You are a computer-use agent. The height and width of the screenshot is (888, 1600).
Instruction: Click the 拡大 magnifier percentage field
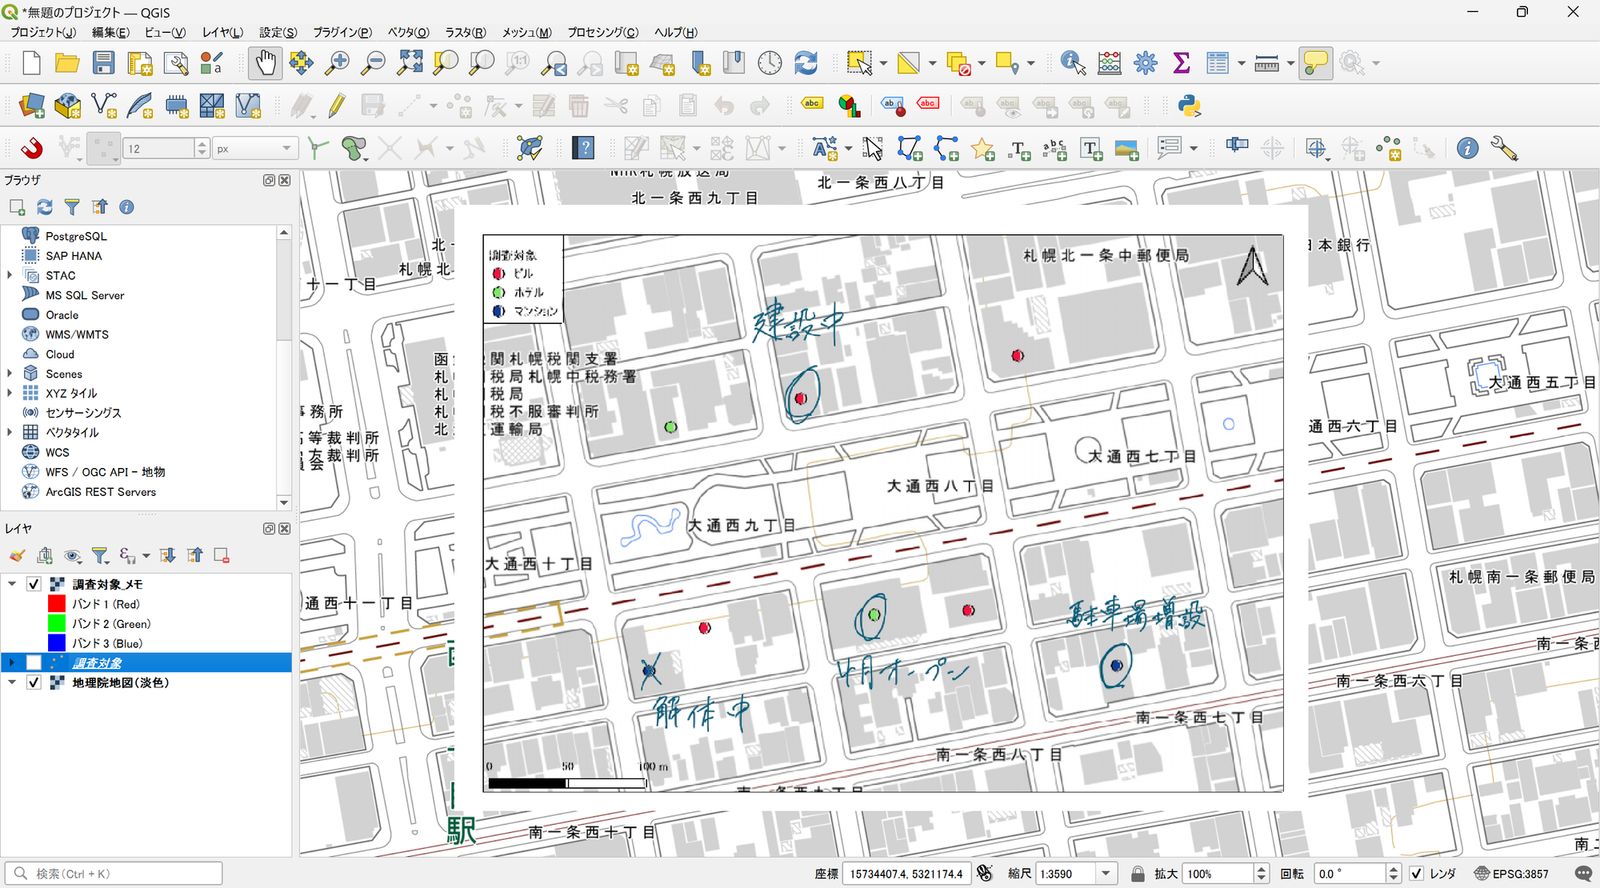1218,874
